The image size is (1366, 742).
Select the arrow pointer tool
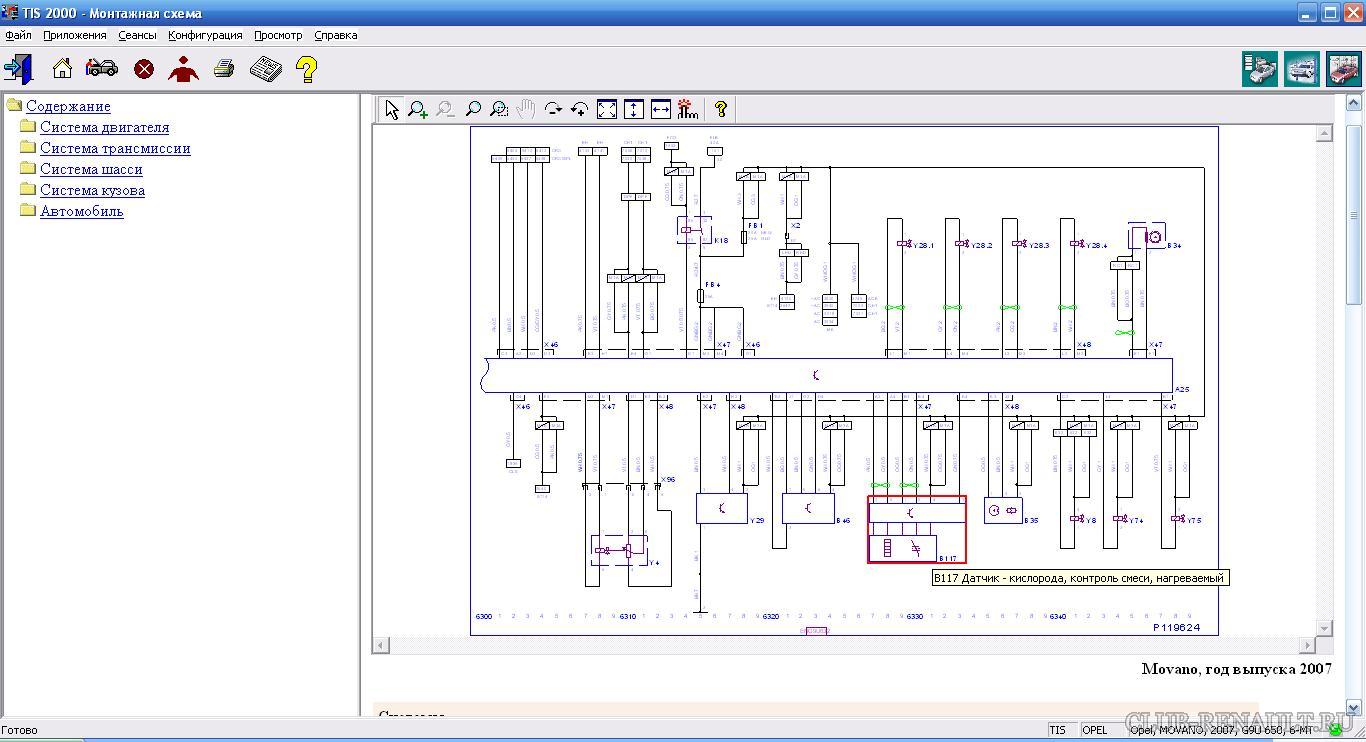(392, 109)
